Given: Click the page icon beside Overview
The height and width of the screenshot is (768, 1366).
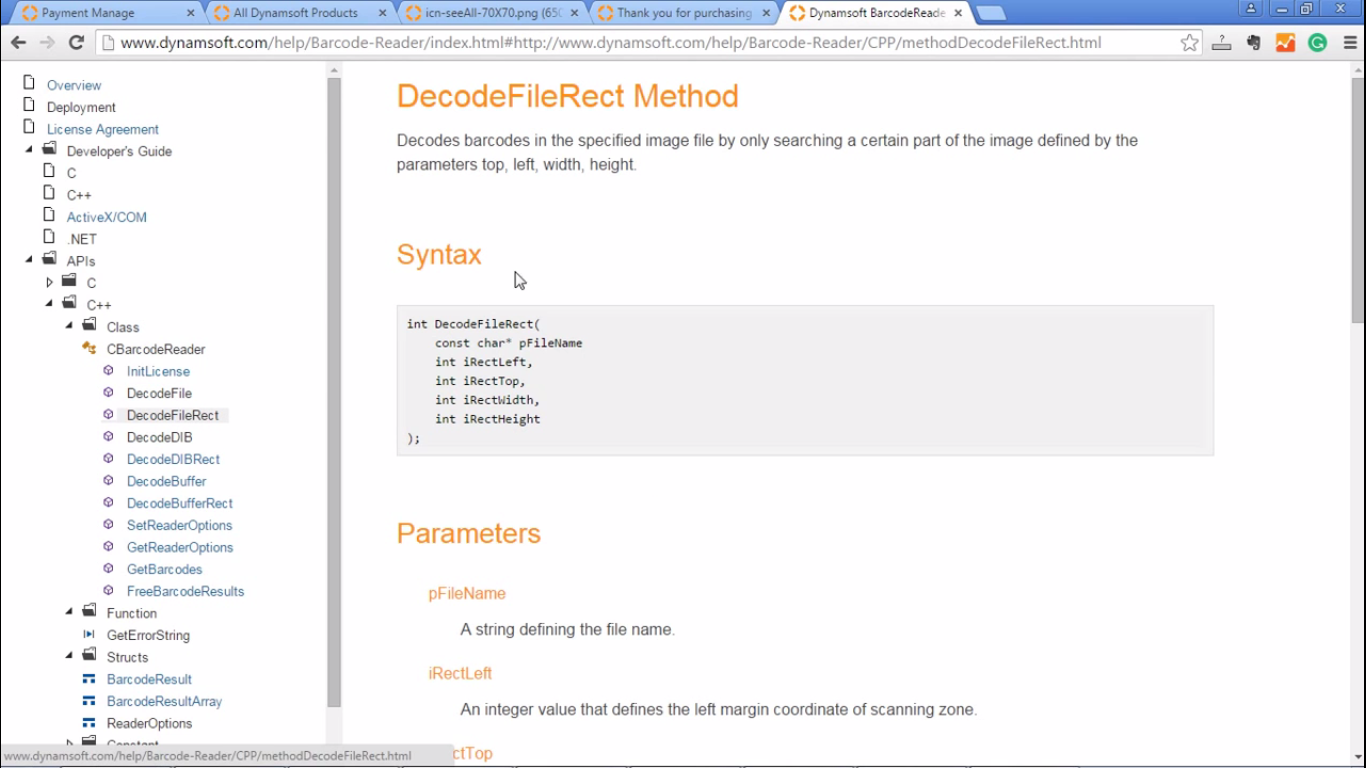Looking at the screenshot, I should 29,83.
